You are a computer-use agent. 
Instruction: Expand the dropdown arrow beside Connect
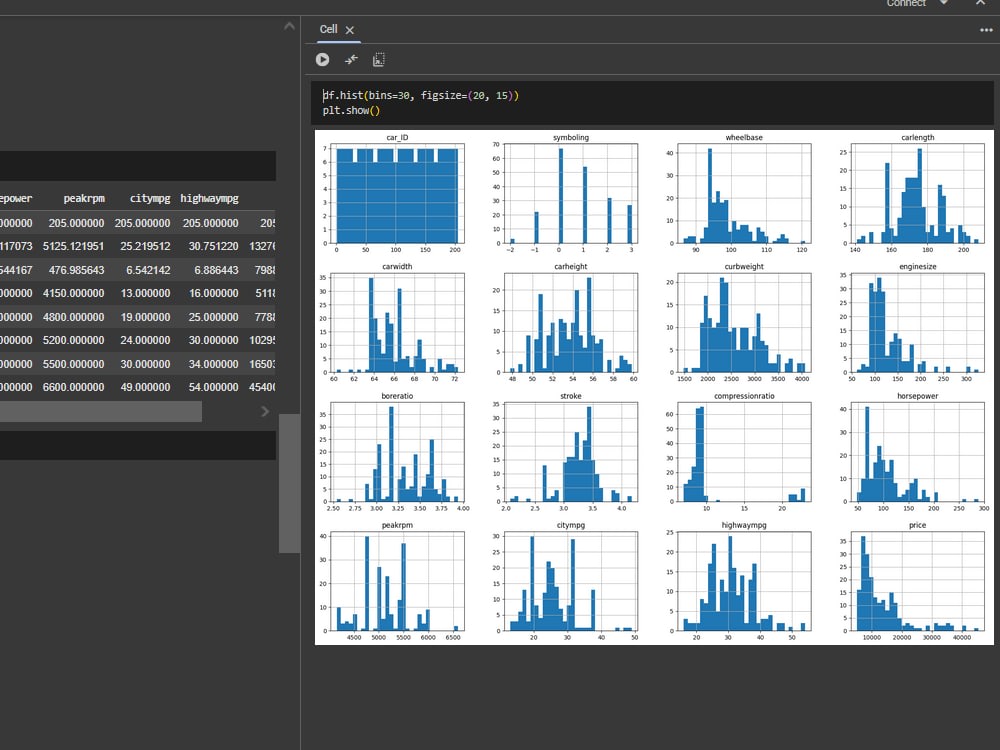(x=944, y=3)
